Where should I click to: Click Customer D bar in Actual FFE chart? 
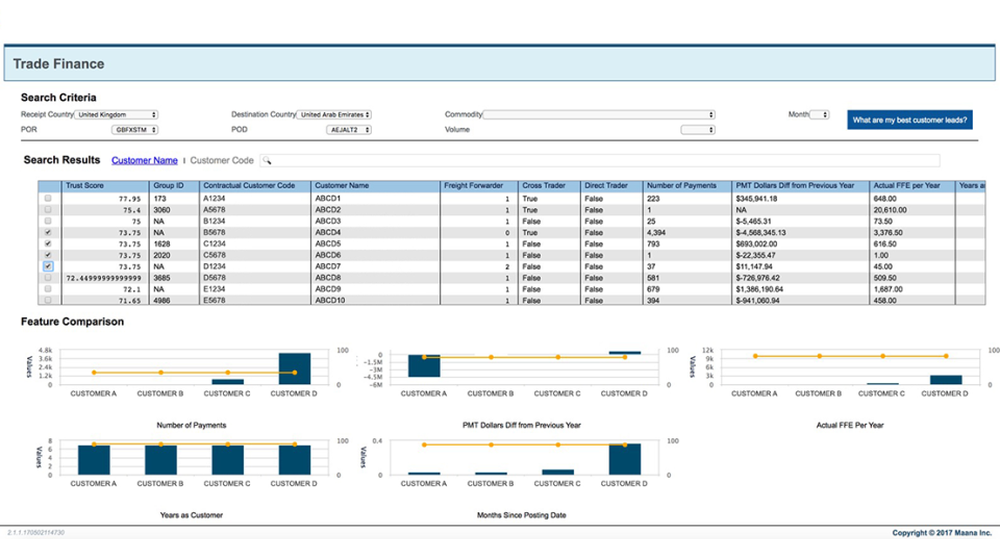tap(944, 380)
